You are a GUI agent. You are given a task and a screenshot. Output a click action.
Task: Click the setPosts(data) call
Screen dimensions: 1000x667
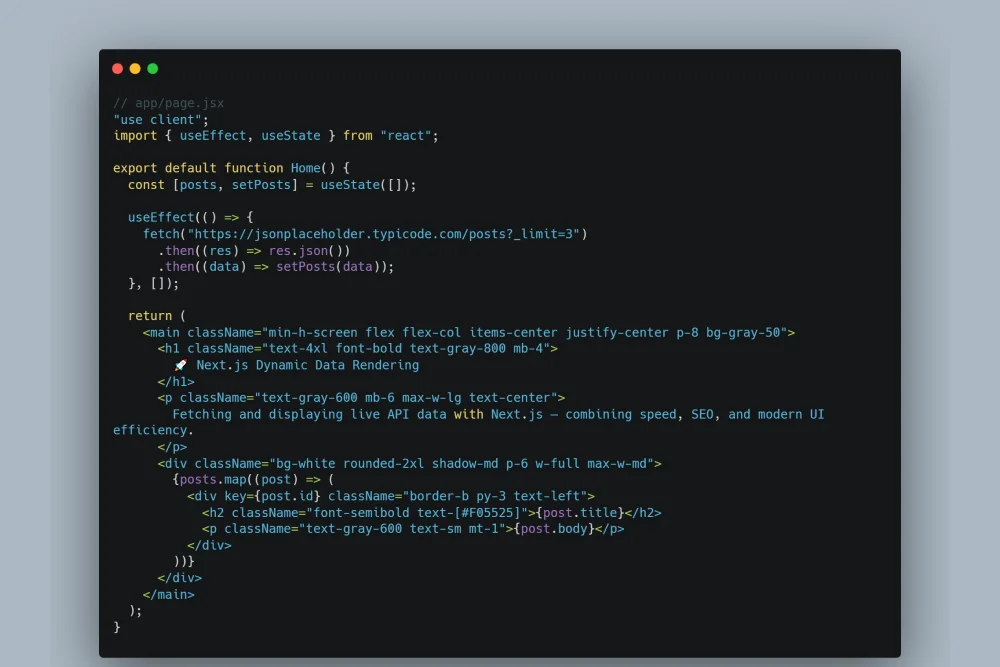coord(335,267)
